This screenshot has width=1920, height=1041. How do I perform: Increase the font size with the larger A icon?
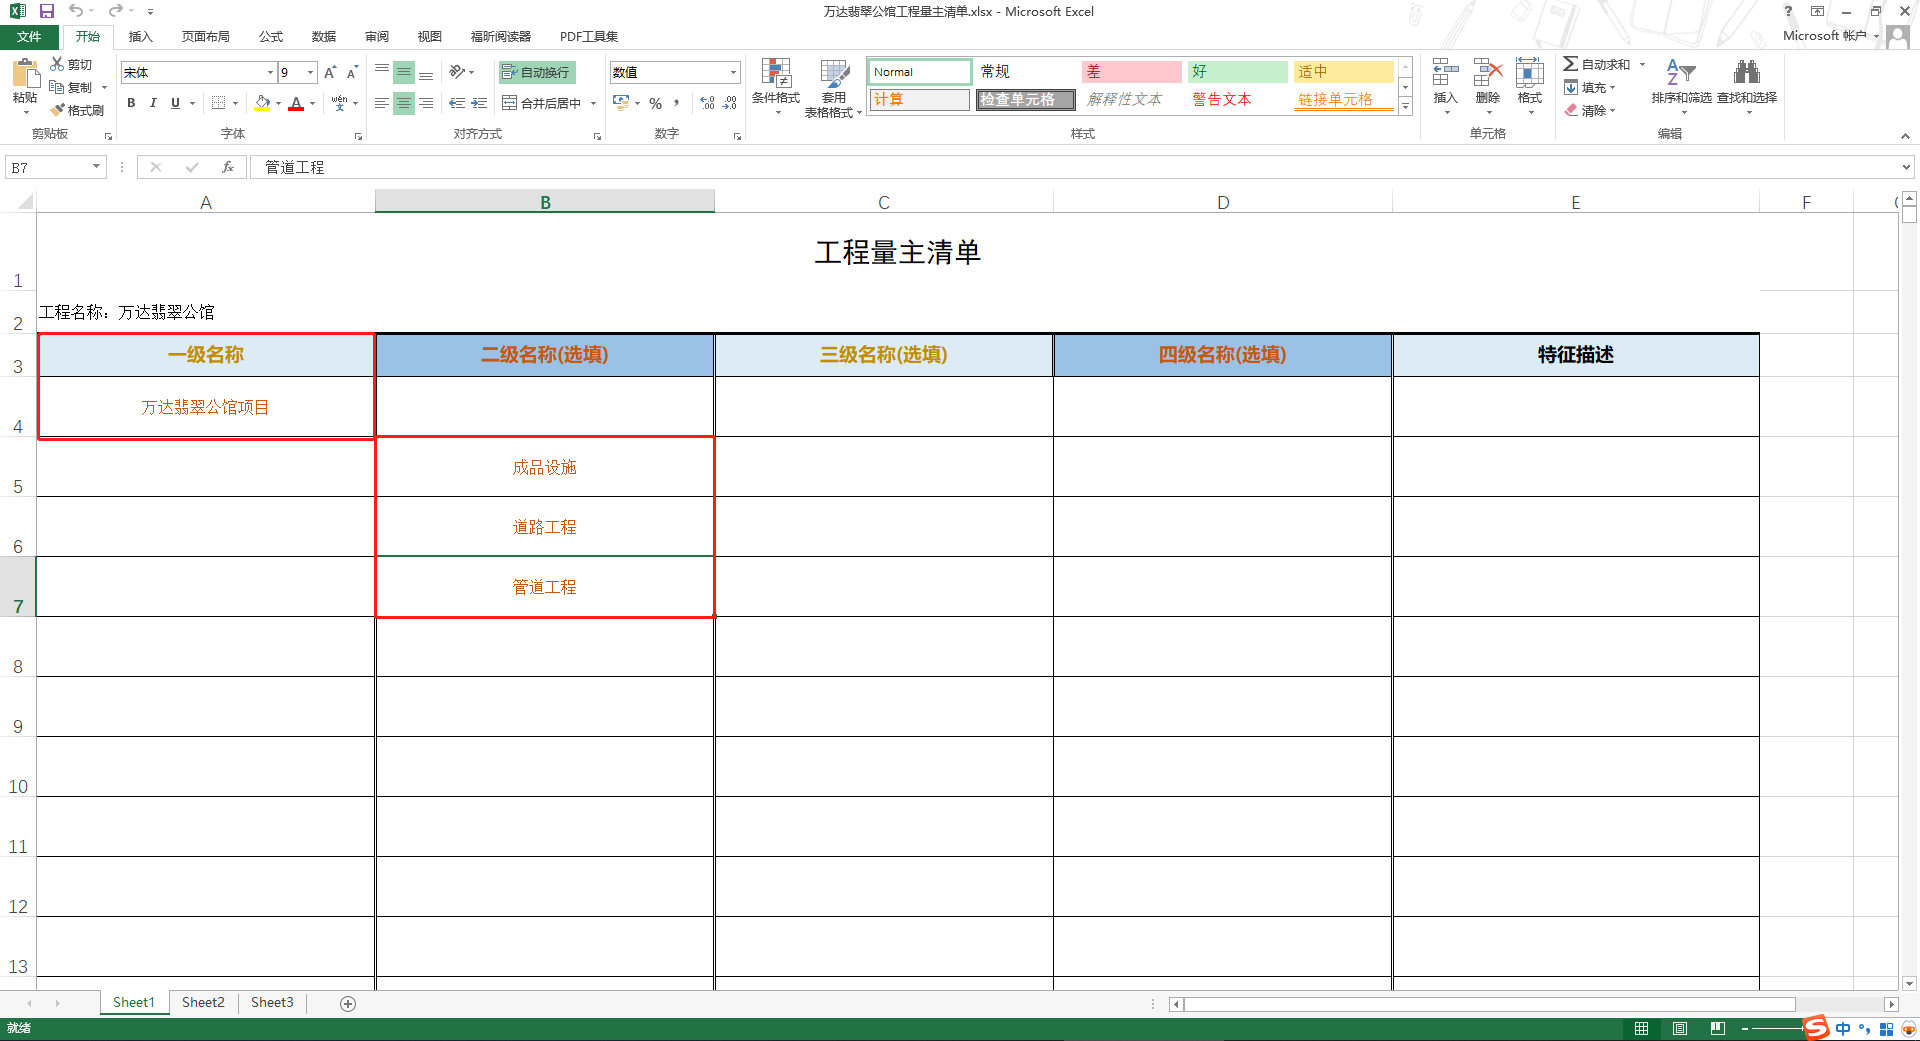click(x=329, y=72)
